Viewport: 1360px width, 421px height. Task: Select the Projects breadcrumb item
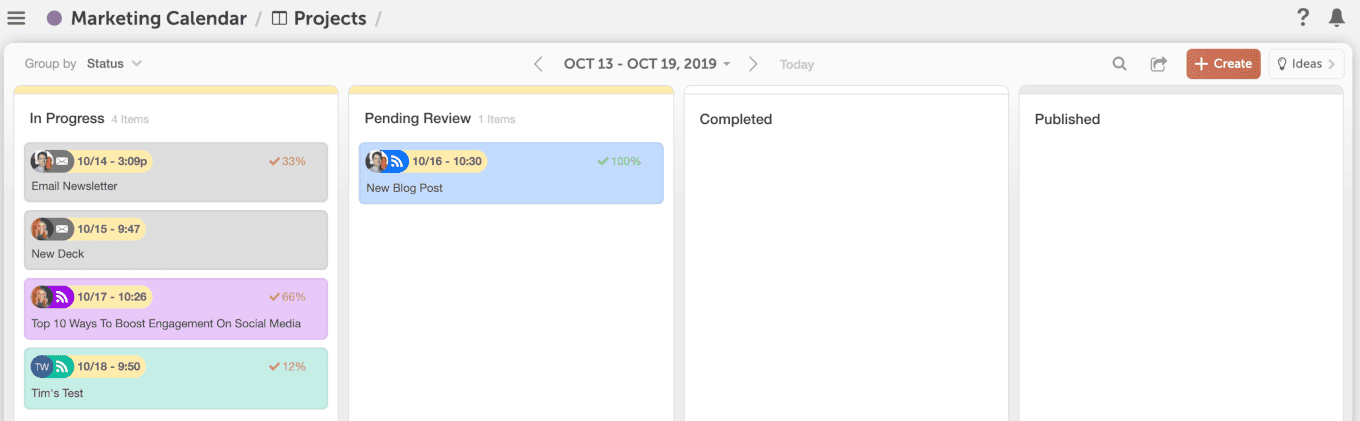click(x=319, y=18)
